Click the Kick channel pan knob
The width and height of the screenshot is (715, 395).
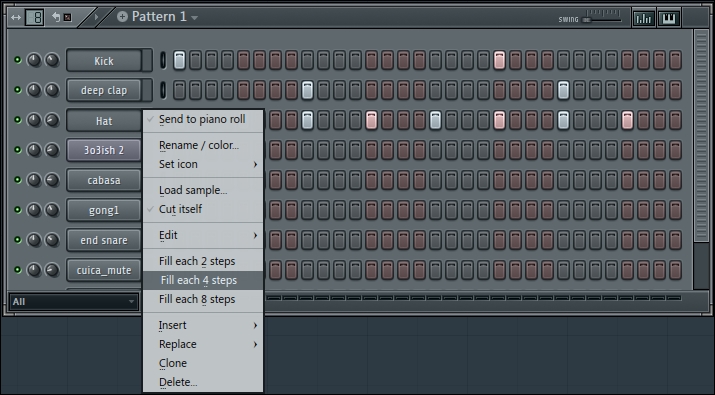(x=34, y=60)
